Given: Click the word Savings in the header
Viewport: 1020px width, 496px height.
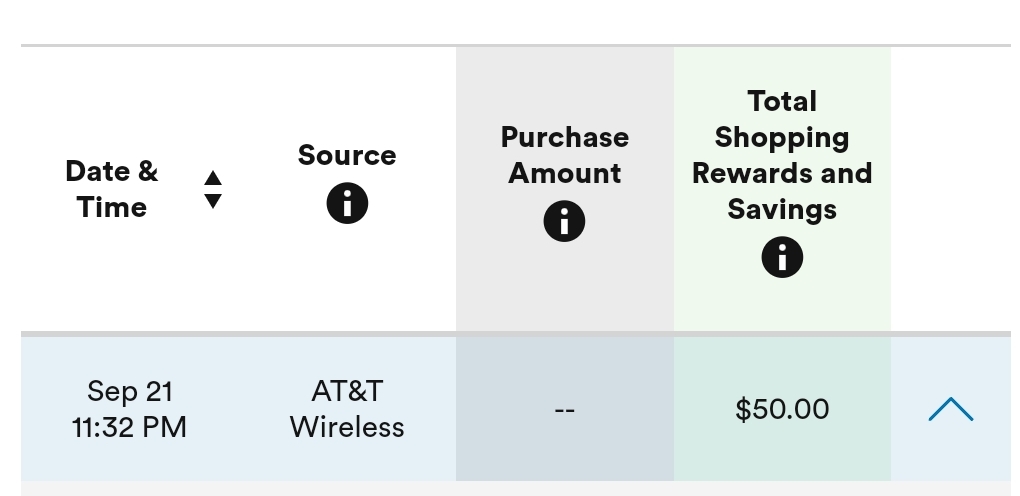Looking at the screenshot, I should 782,210.
